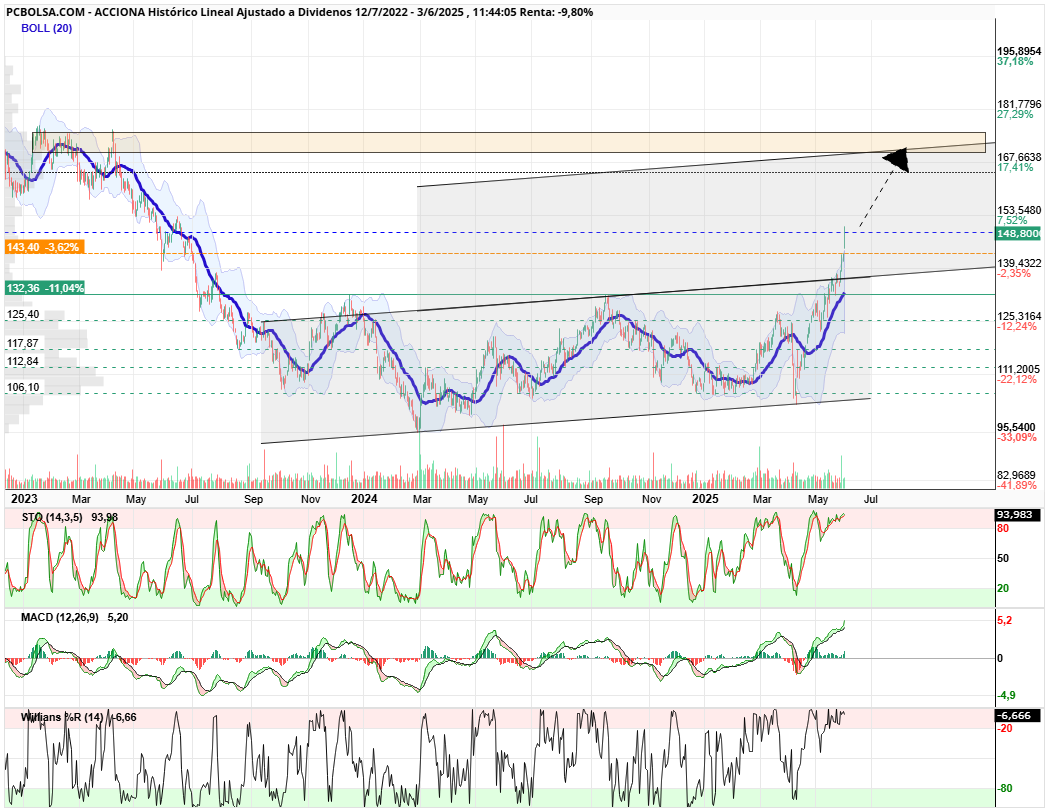Viewport: 1049px width, 812px height.
Task: Select the 95,5400 price axis label
Action: click(1016, 427)
